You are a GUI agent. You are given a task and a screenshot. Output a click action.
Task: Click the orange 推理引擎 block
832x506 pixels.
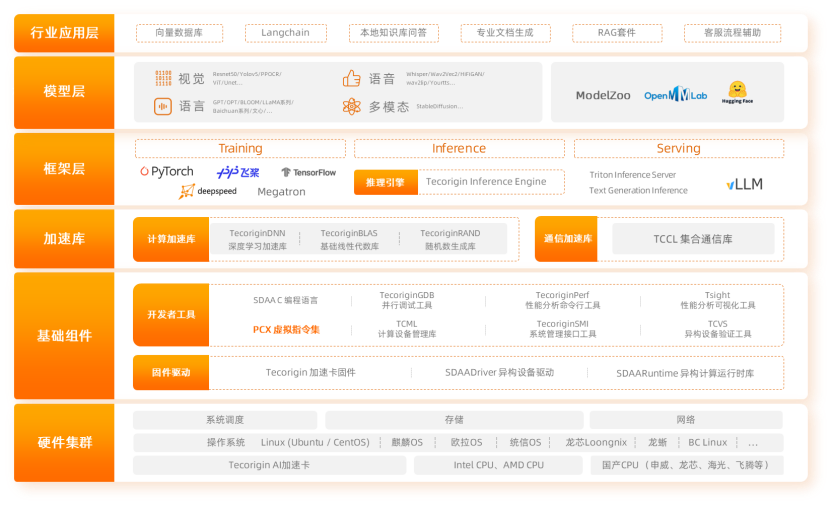pyautogui.click(x=386, y=182)
